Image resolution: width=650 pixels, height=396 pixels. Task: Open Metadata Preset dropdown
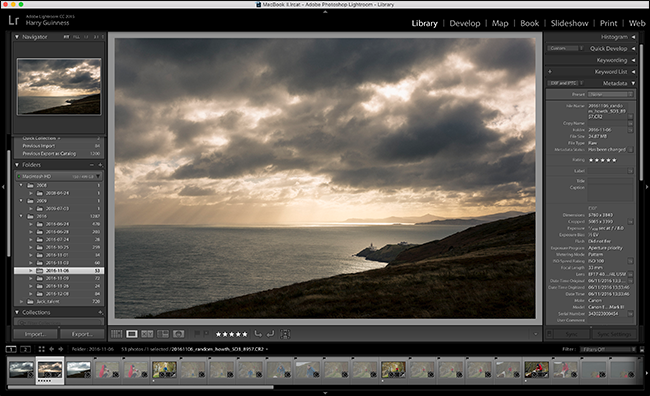[610, 95]
